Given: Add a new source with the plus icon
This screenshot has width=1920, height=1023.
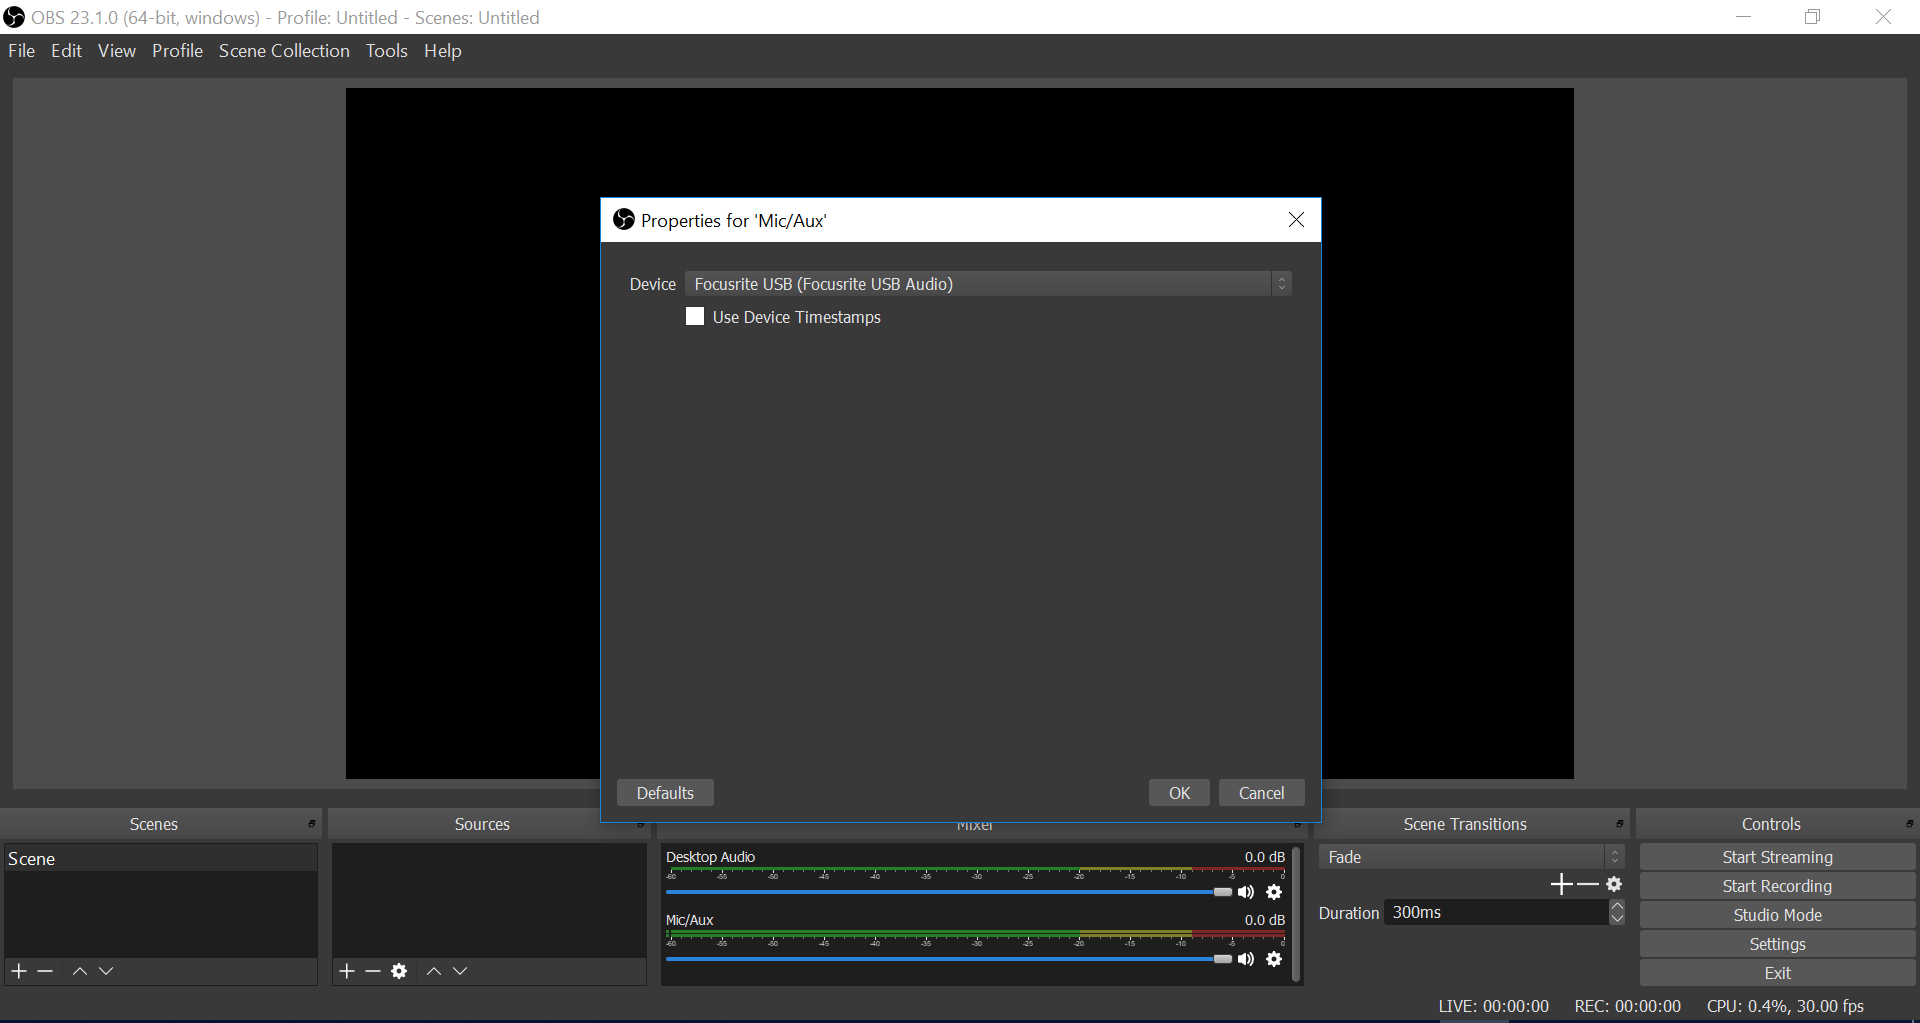Looking at the screenshot, I should 346,970.
